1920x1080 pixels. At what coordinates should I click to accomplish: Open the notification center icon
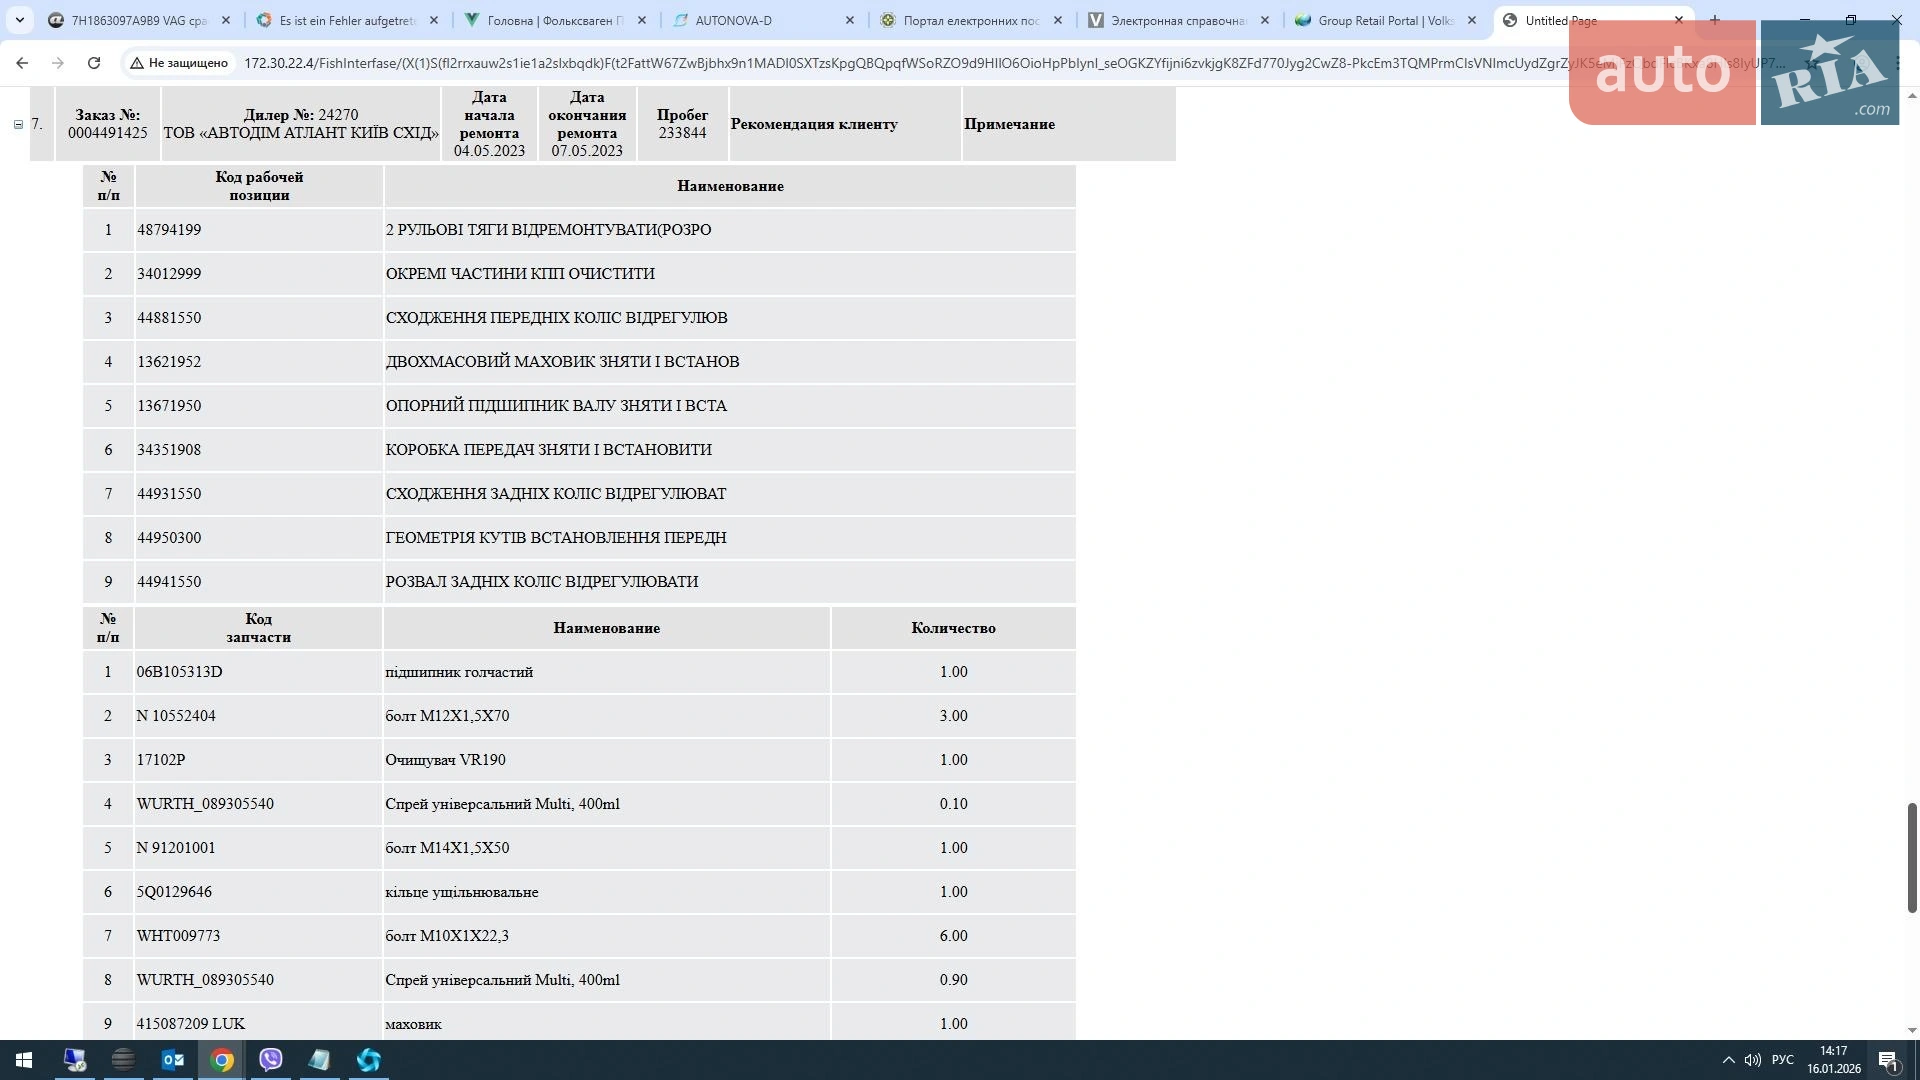point(1888,1060)
